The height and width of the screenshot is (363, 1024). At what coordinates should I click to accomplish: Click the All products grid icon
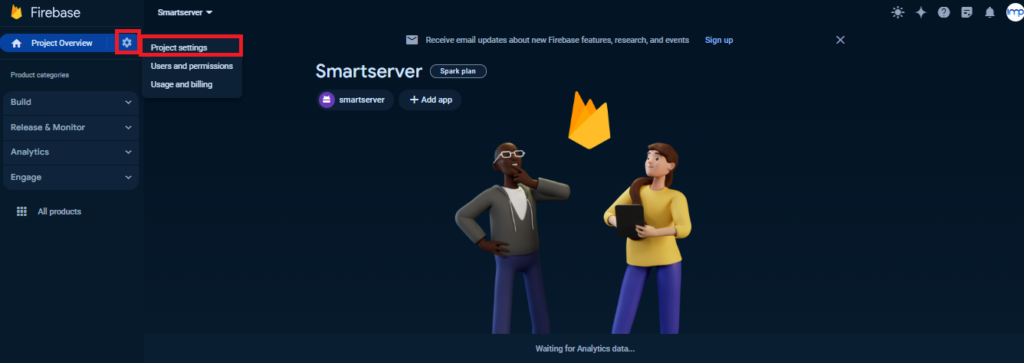pos(22,212)
